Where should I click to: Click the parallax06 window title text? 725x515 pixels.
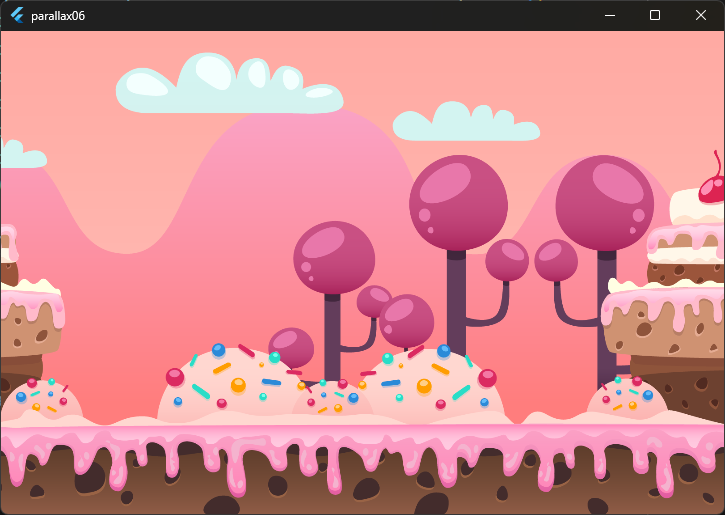(58, 16)
